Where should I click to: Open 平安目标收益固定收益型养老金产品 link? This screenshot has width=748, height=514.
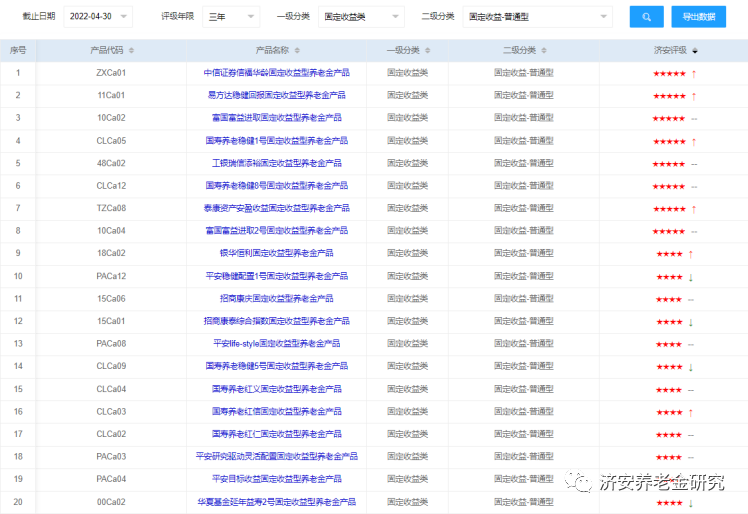pos(277,479)
